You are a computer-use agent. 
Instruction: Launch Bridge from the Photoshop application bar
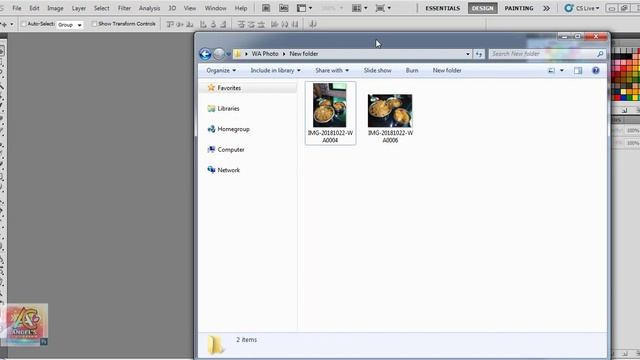[266, 8]
